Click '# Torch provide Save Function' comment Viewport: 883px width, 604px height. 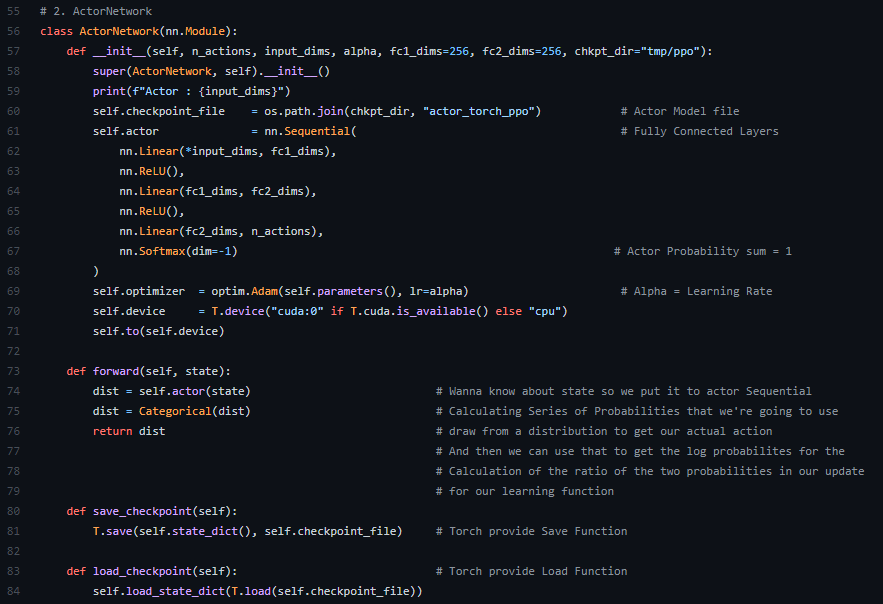(532, 531)
